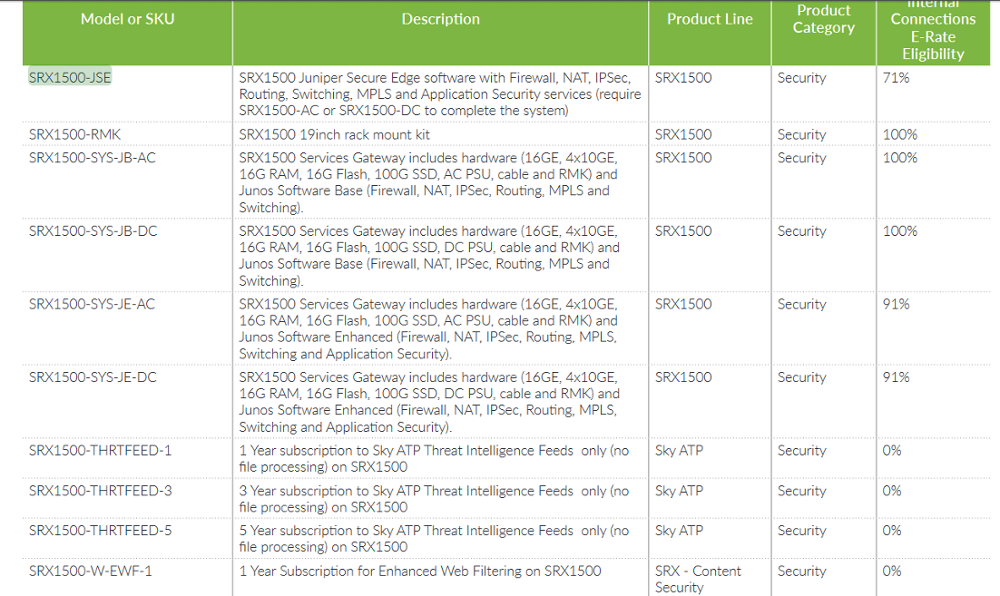Click the SRX1500-SYS-JE-DC Junos Enhanced description
Screen dimensions: 1000x596
coord(429,402)
